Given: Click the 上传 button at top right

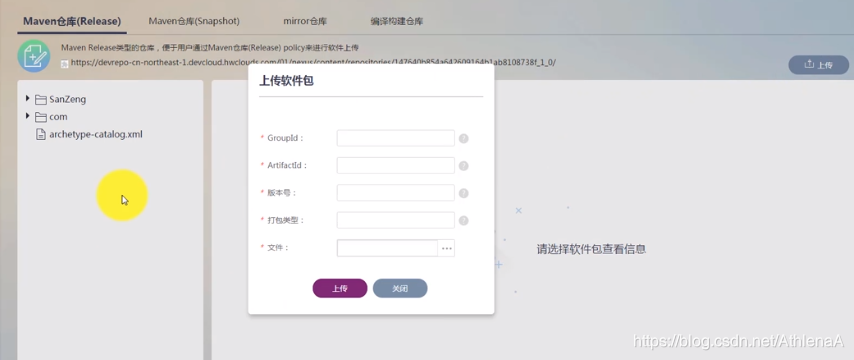Looking at the screenshot, I should click(x=819, y=65).
